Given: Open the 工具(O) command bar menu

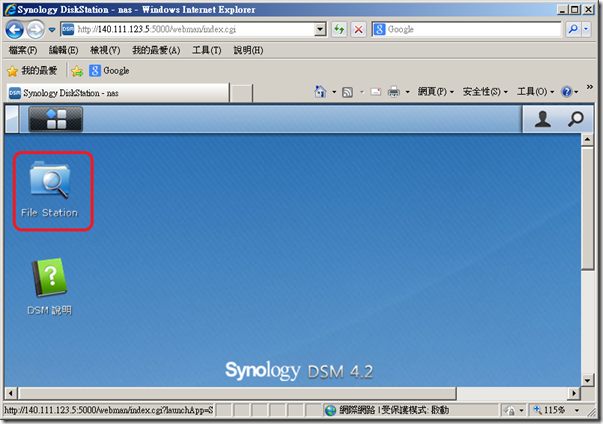Looking at the screenshot, I should pyautogui.click(x=535, y=92).
